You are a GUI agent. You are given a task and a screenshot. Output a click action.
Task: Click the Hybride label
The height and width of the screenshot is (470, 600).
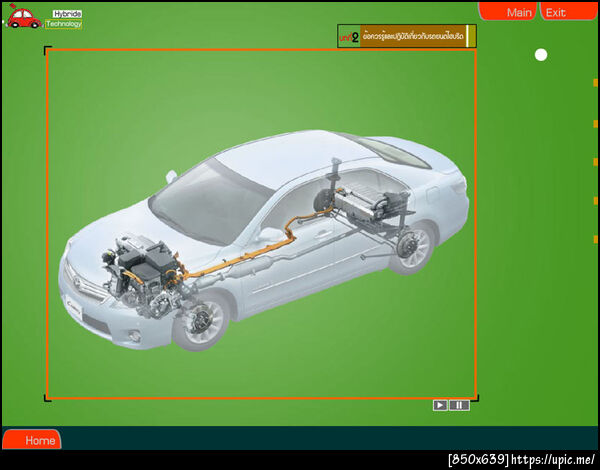(x=67, y=14)
